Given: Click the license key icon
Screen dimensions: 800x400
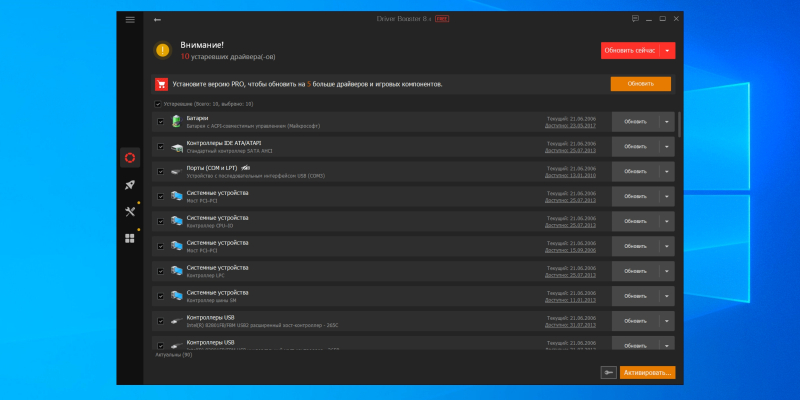Looking at the screenshot, I should click(608, 372).
